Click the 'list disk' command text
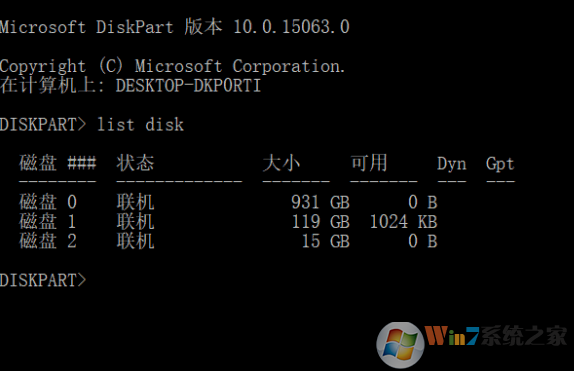Image resolution: width=574 pixels, height=371 pixels. (x=140, y=125)
